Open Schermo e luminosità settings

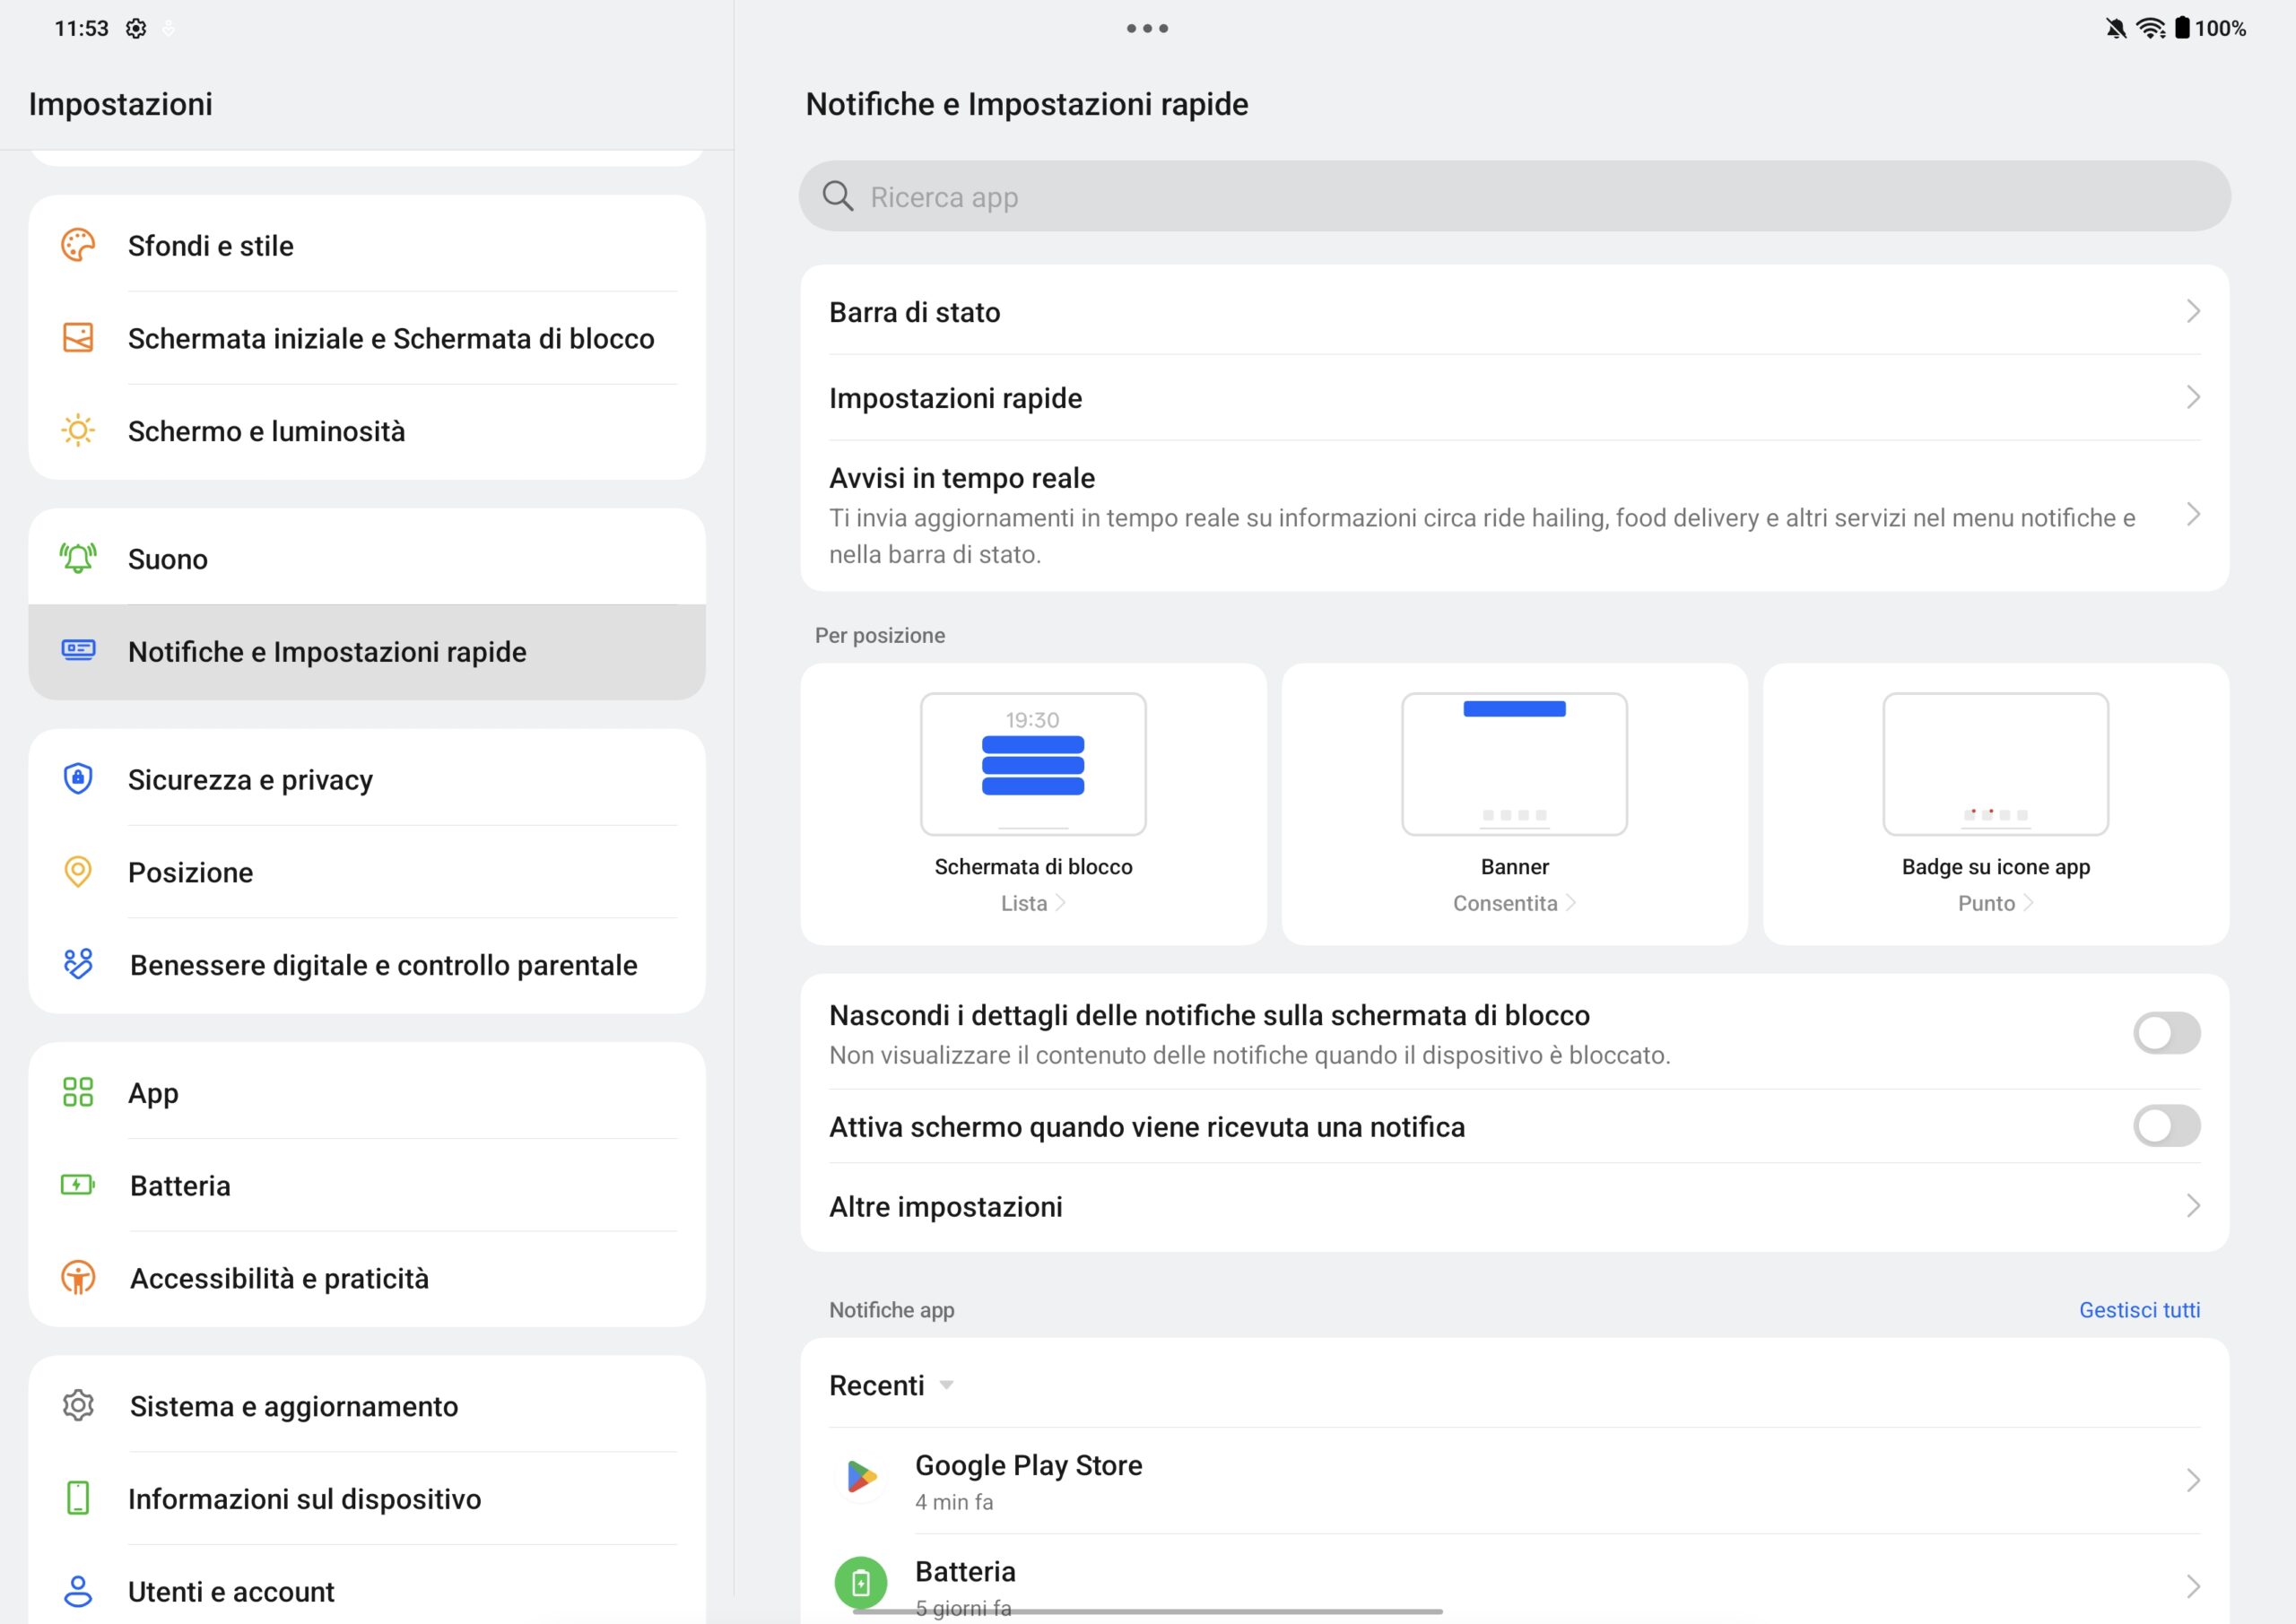(x=367, y=431)
